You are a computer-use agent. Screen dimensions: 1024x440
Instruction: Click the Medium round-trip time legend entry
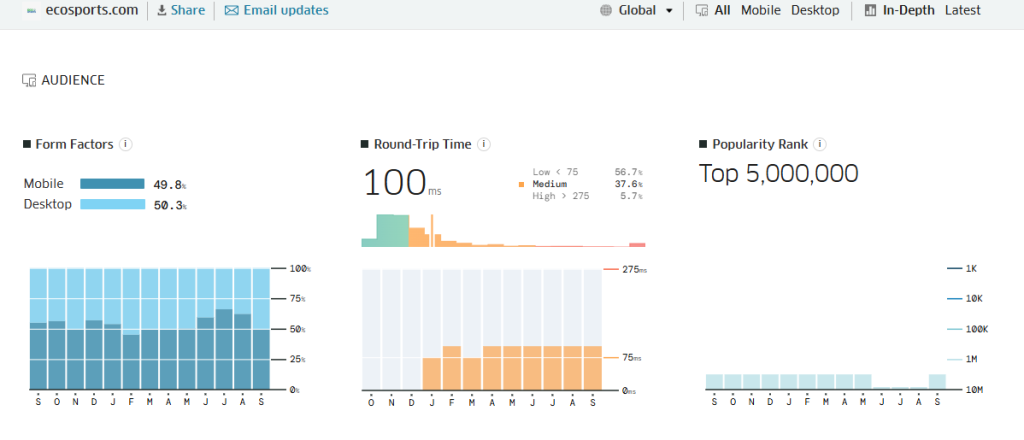[x=549, y=184]
